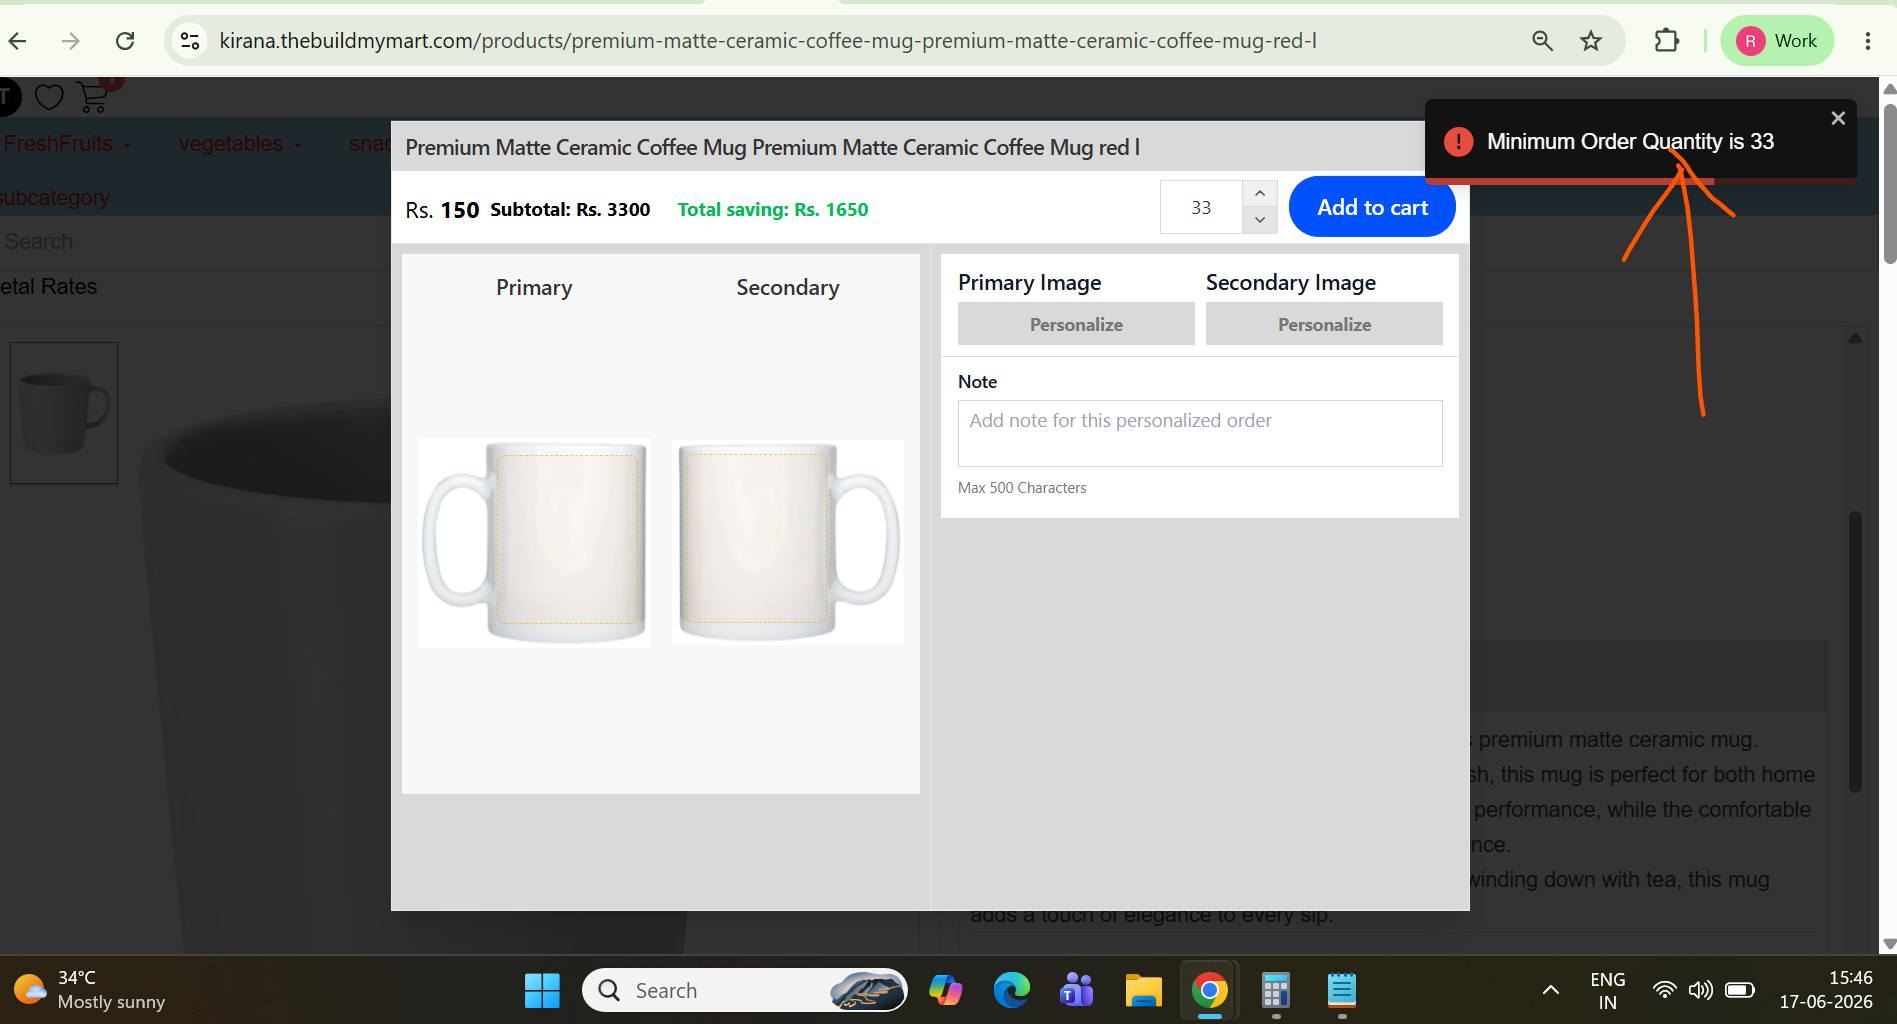Reload the current page
Screen dimensions: 1897x1024
click(x=125, y=41)
